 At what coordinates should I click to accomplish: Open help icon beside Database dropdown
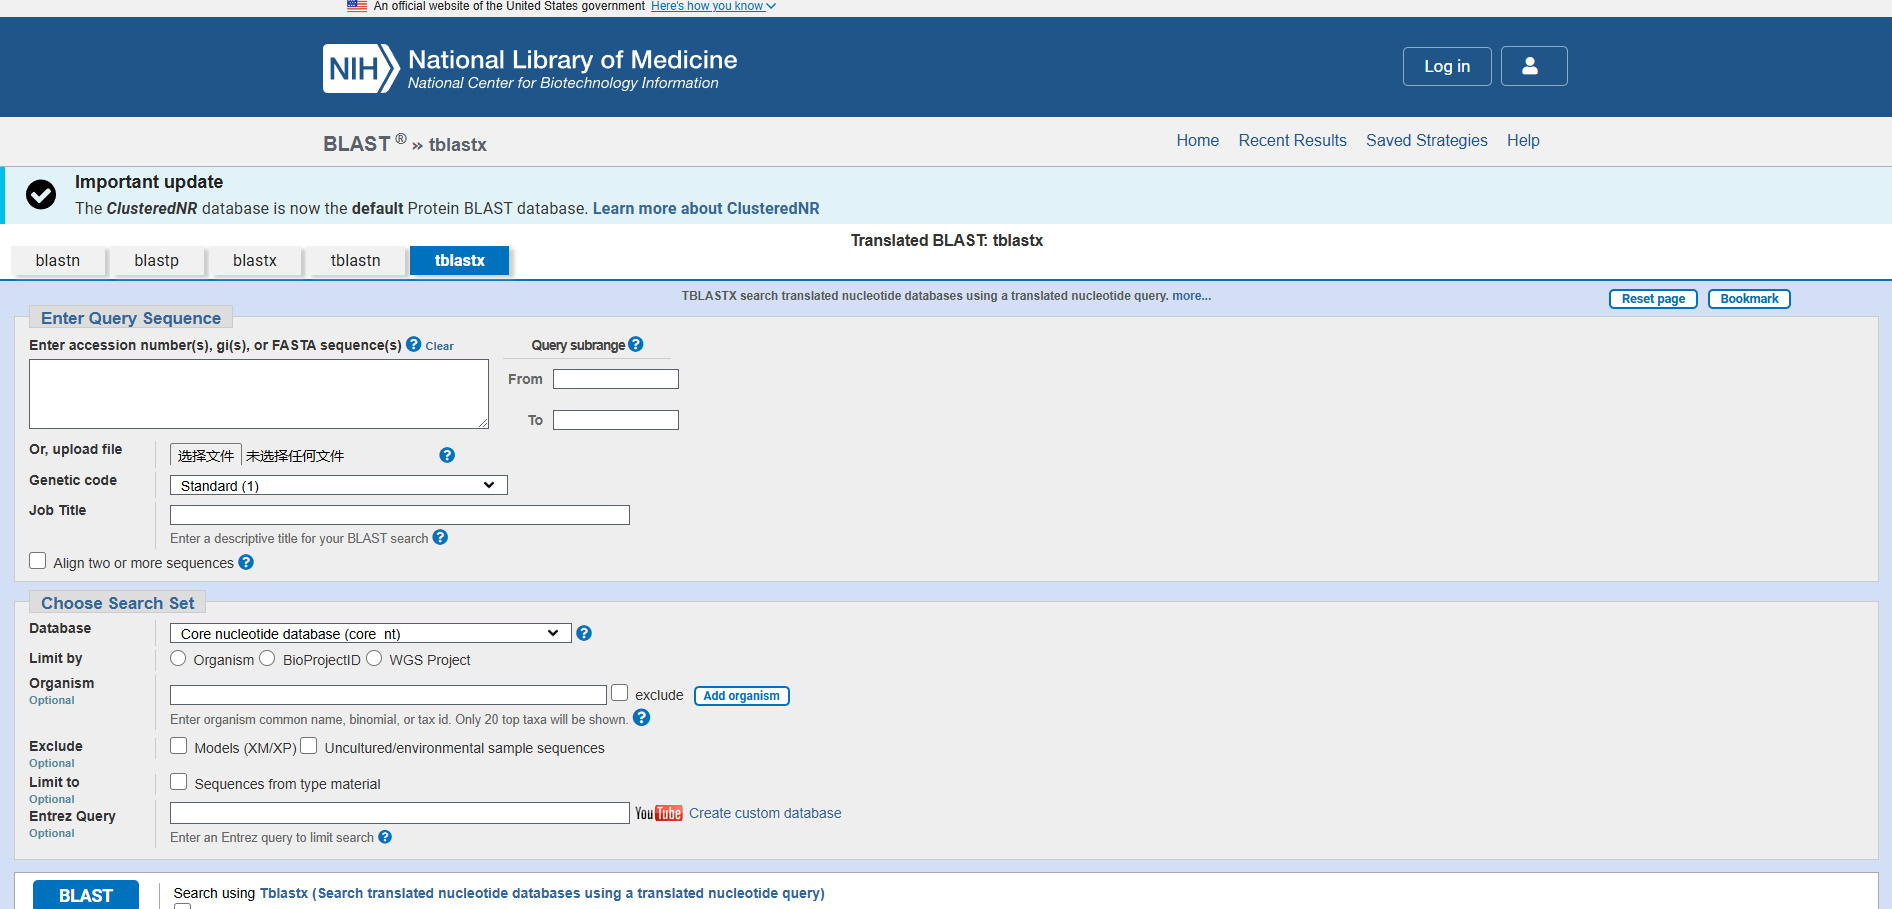point(585,634)
